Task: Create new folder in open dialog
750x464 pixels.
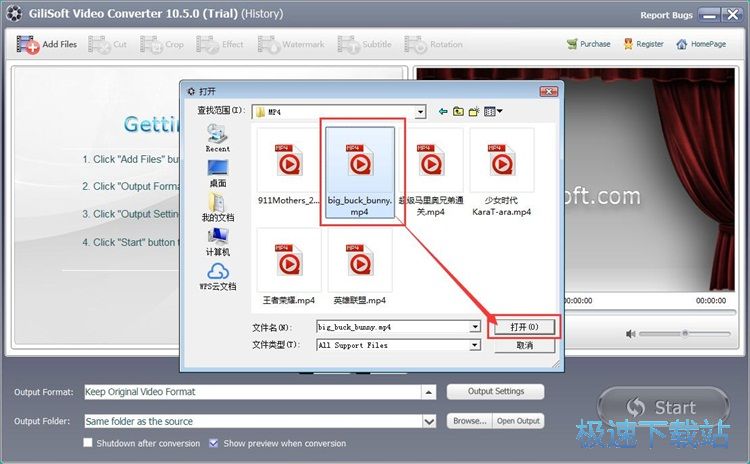Action: pos(474,111)
